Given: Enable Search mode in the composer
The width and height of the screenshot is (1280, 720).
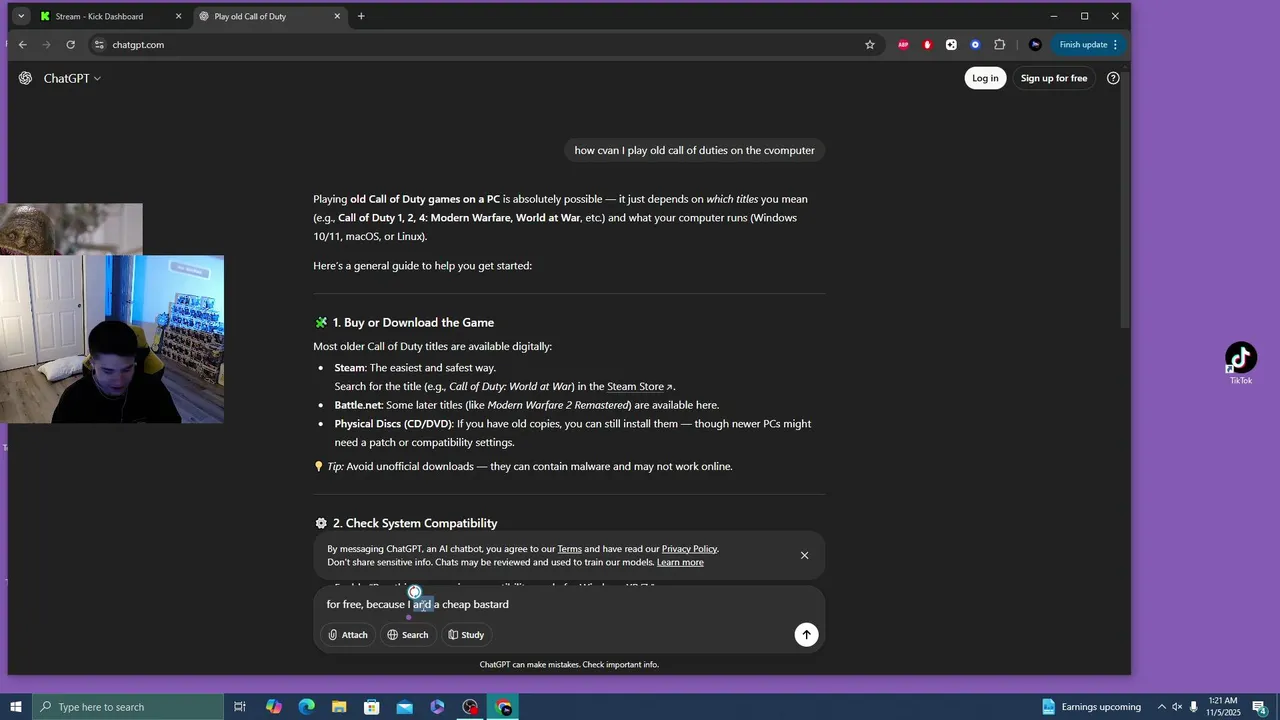Looking at the screenshot, I should click(408, 634).
